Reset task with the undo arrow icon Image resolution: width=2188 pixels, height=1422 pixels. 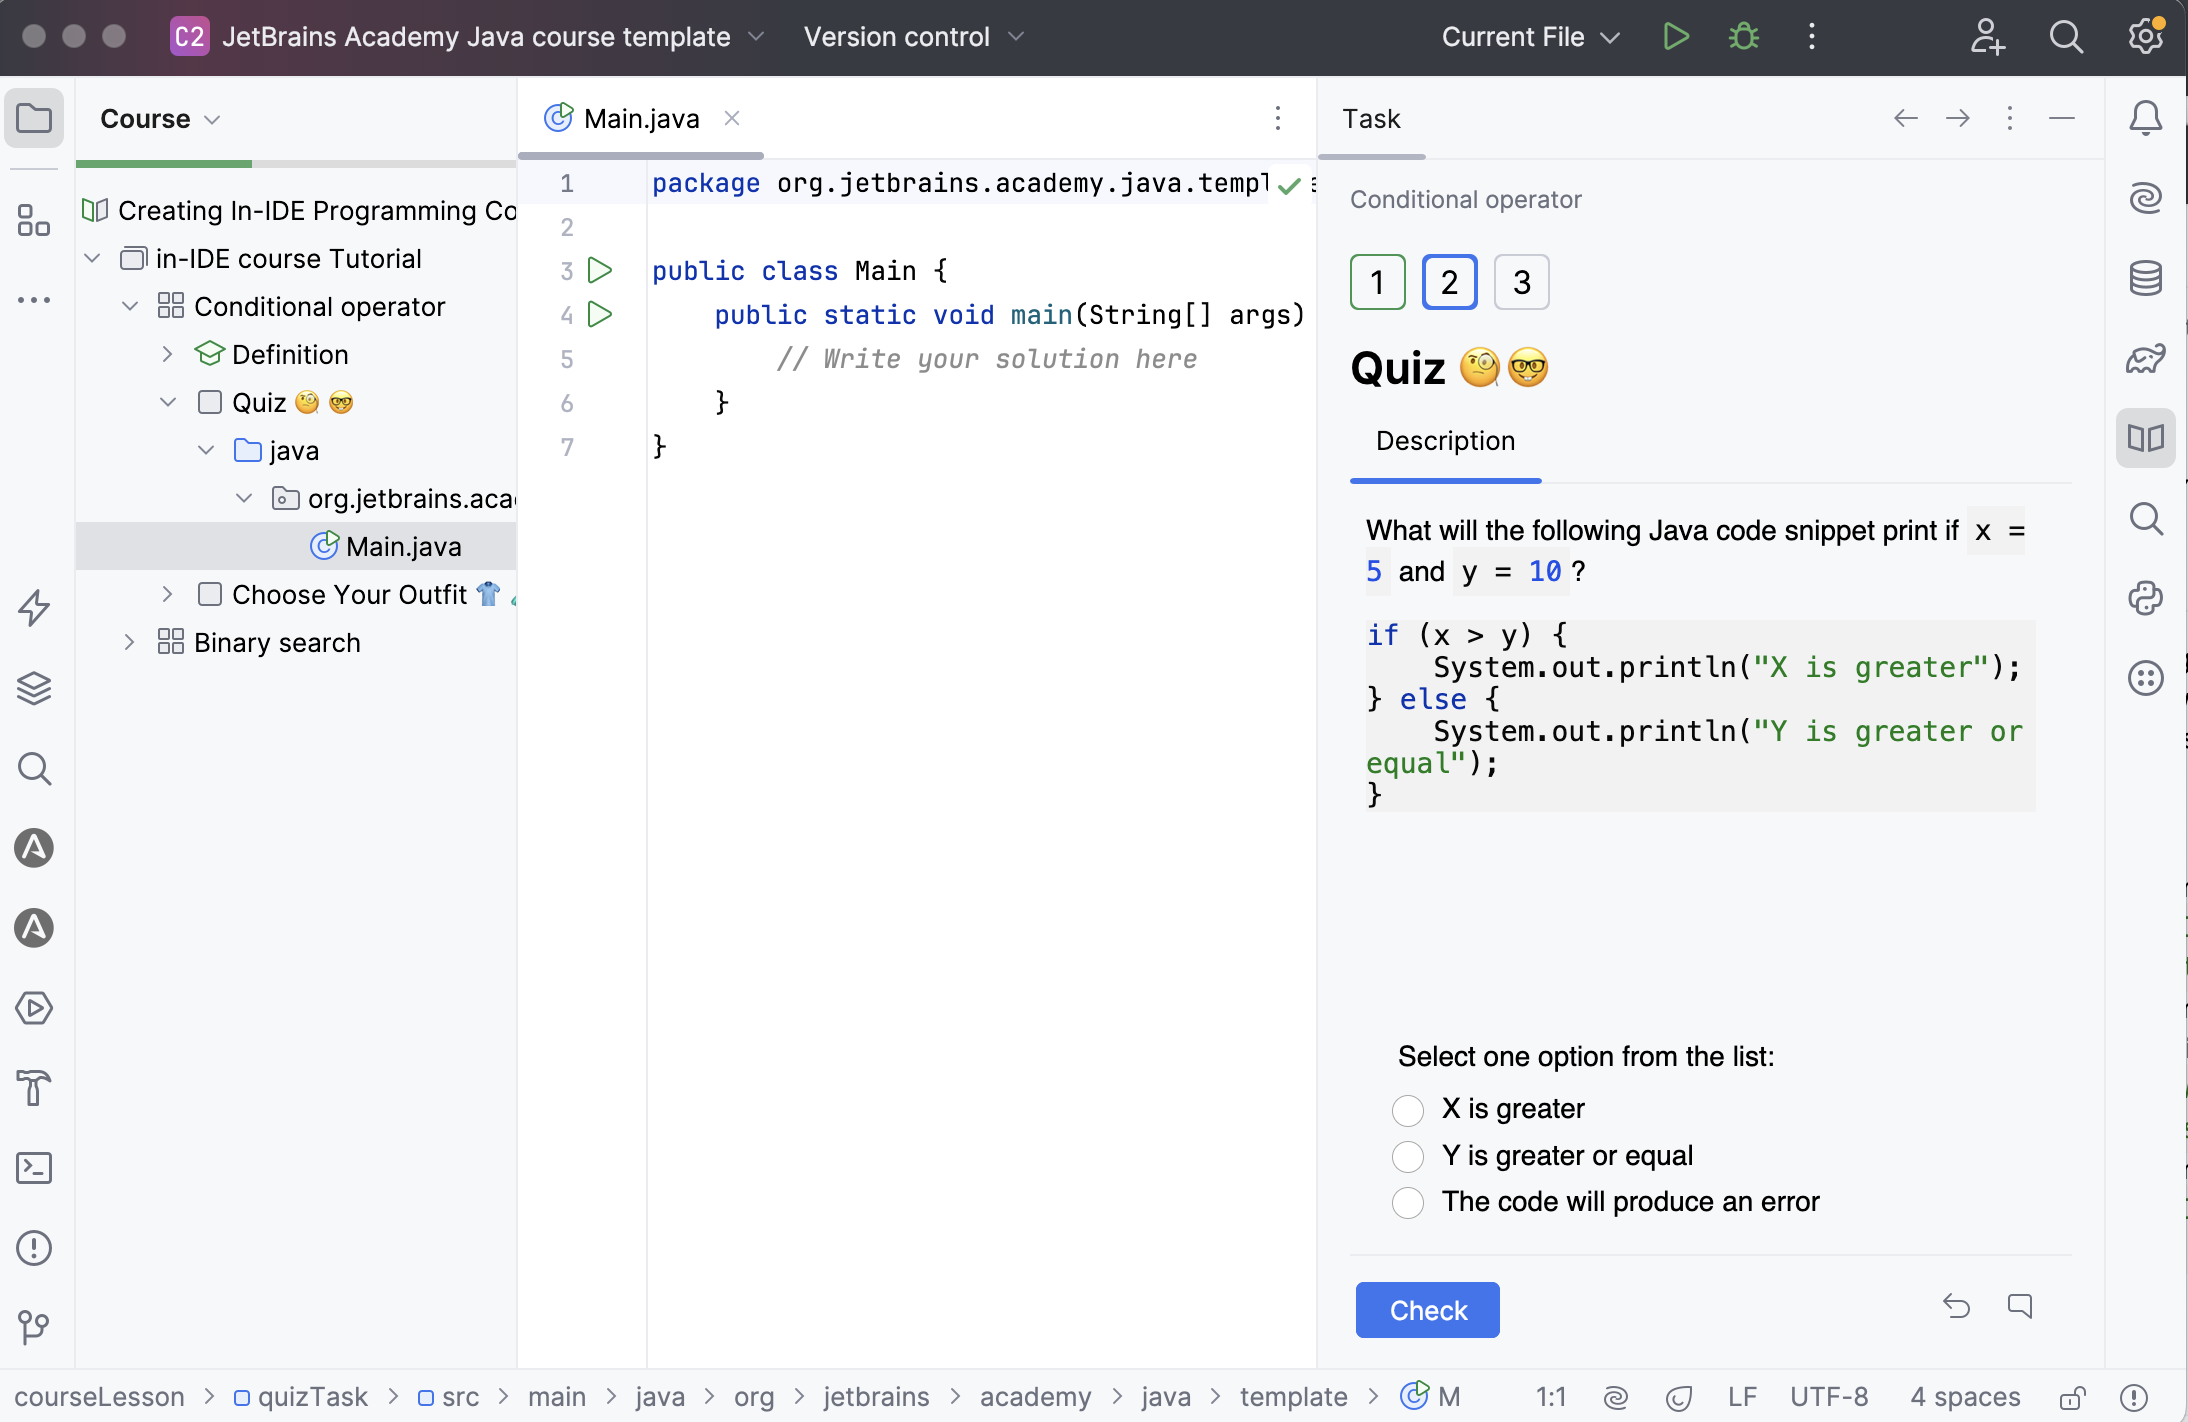1956,1306
